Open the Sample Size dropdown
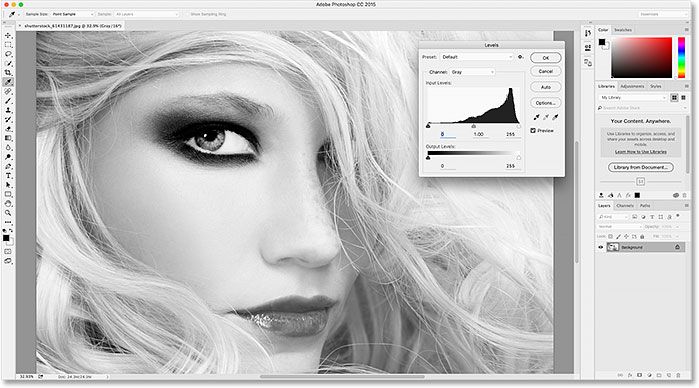699x388 pixels. pyautogui.click(x=72, y=14)
